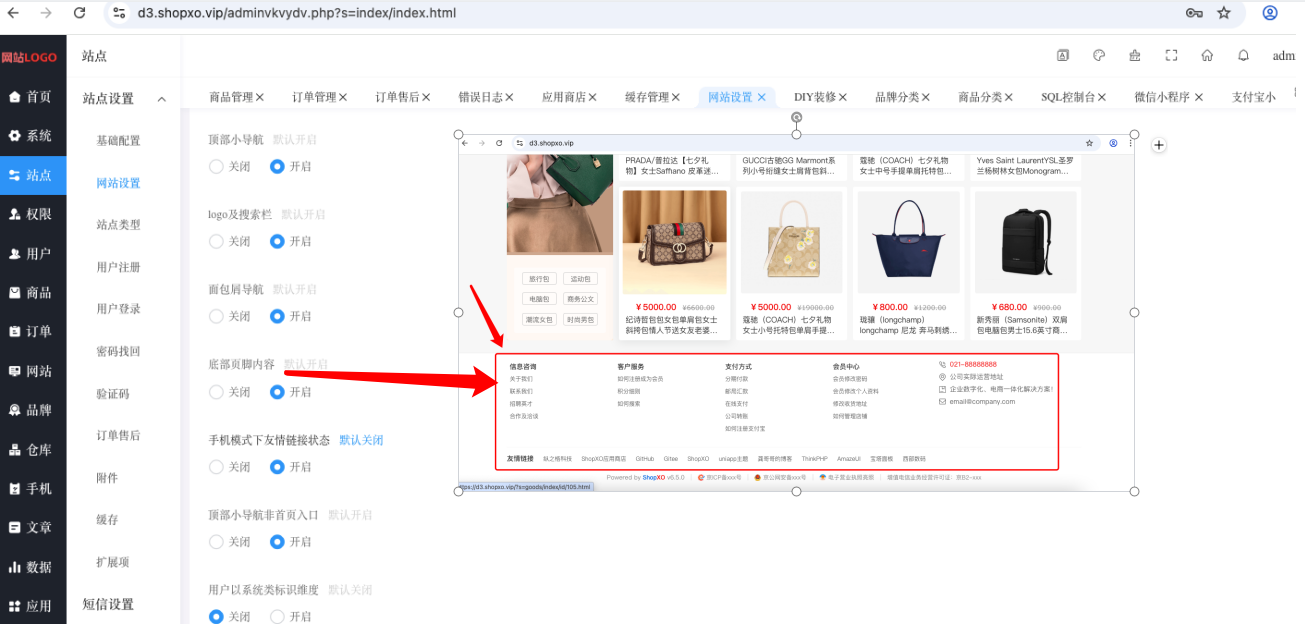Switch to the 应用商店 tab

pos(564,97)
